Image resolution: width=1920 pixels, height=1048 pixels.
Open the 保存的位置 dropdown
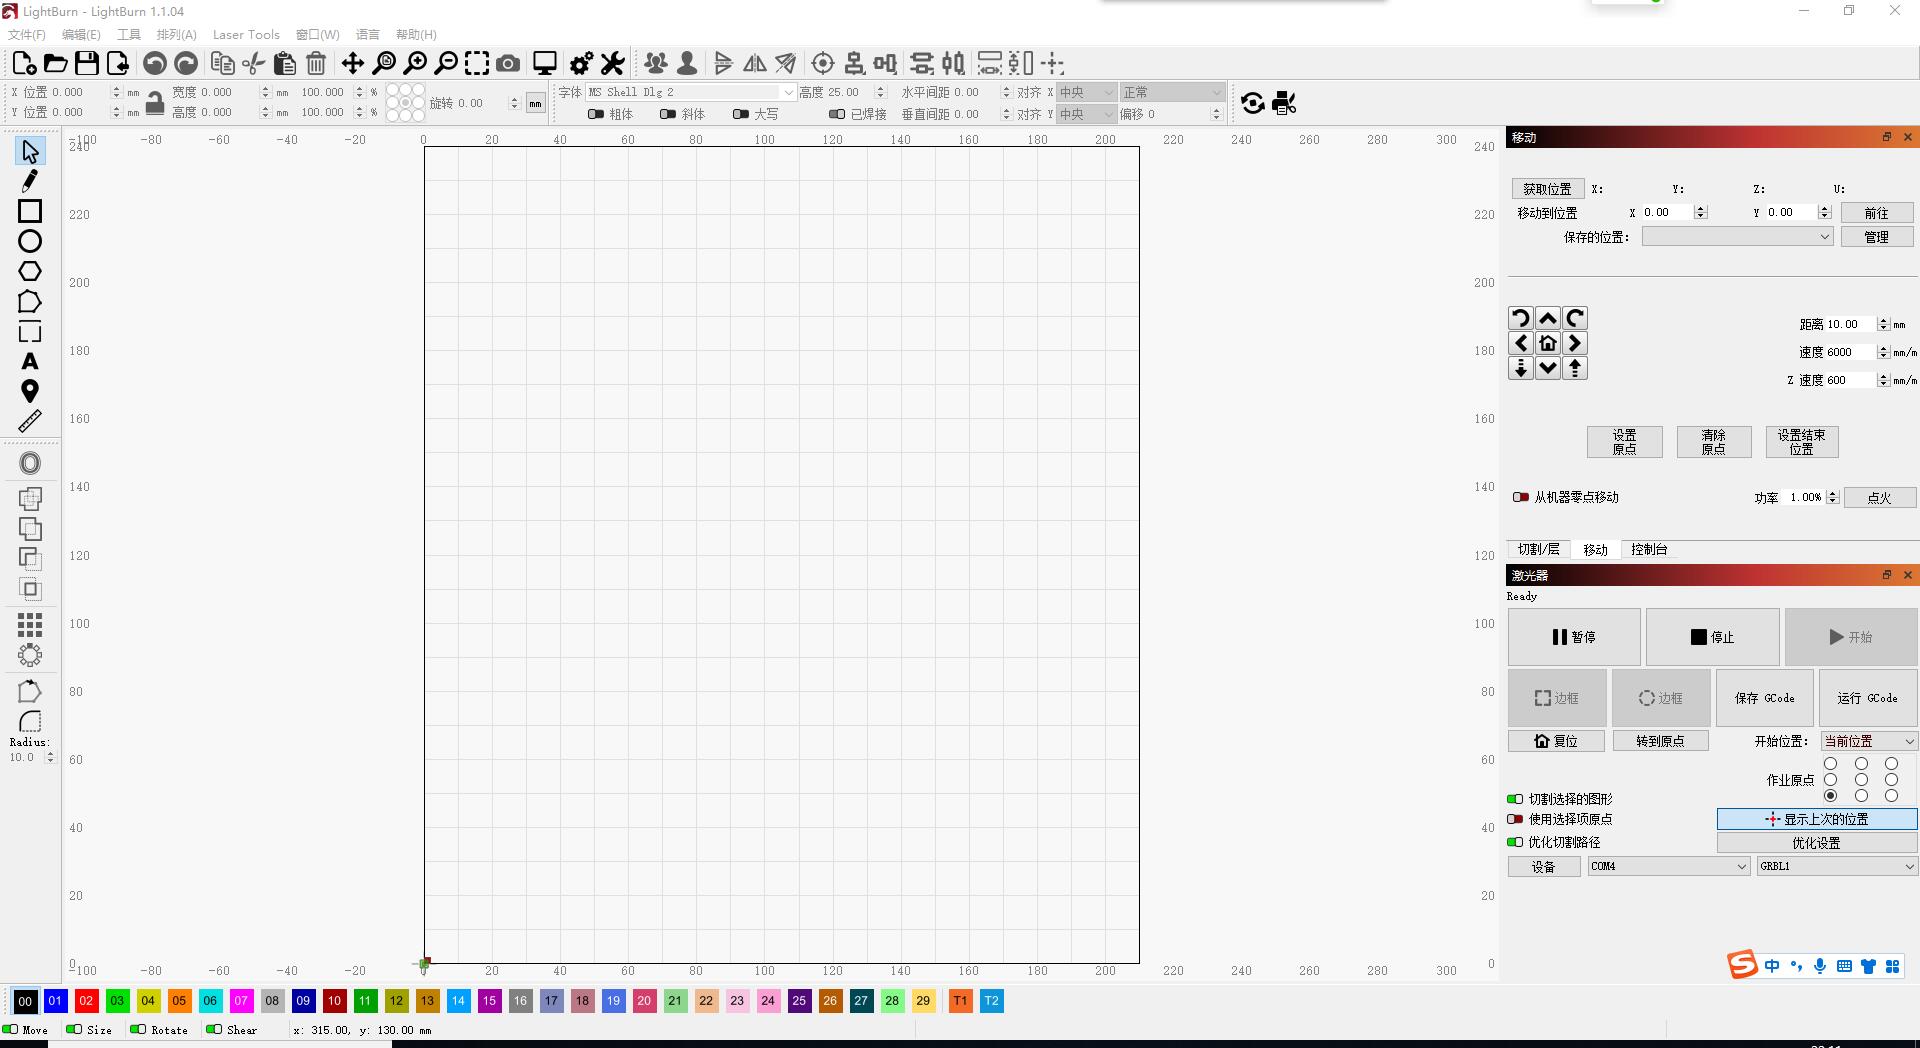pos(1737,237)
